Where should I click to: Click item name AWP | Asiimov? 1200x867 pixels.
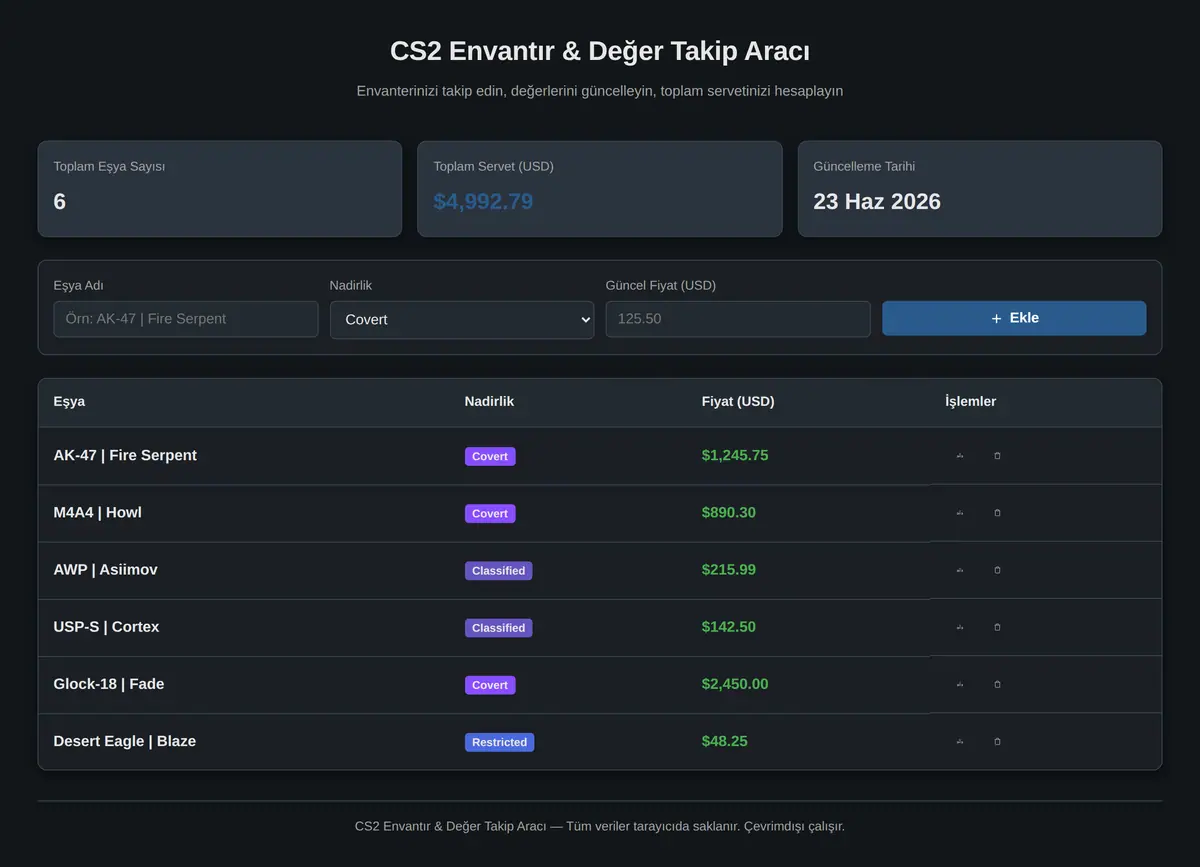click(x=106, y=569)
